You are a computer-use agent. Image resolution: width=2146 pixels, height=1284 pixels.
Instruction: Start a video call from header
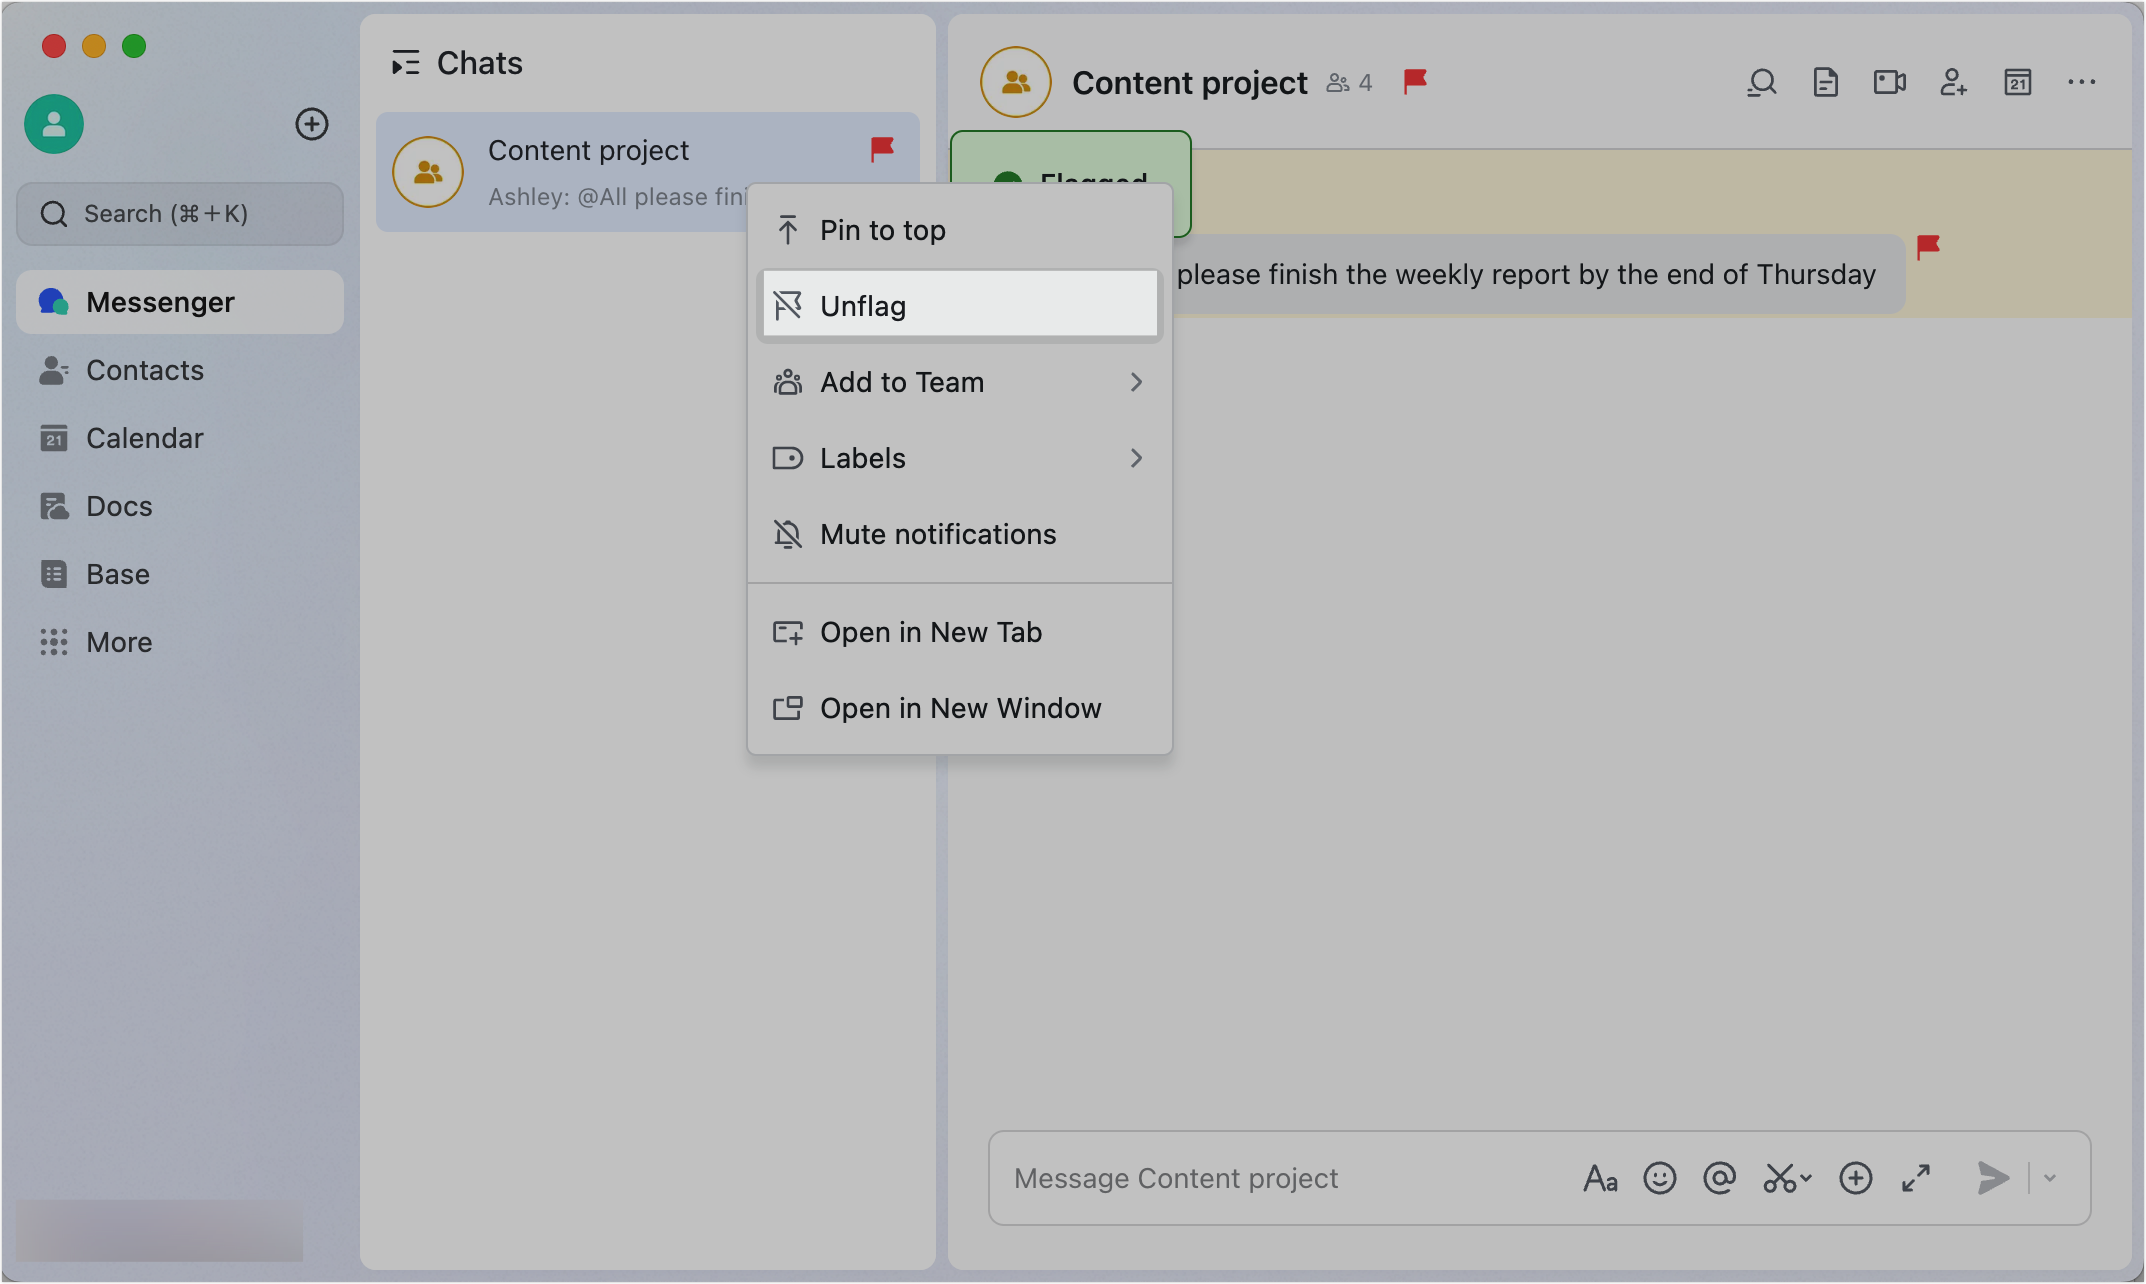coord(1889,83)
